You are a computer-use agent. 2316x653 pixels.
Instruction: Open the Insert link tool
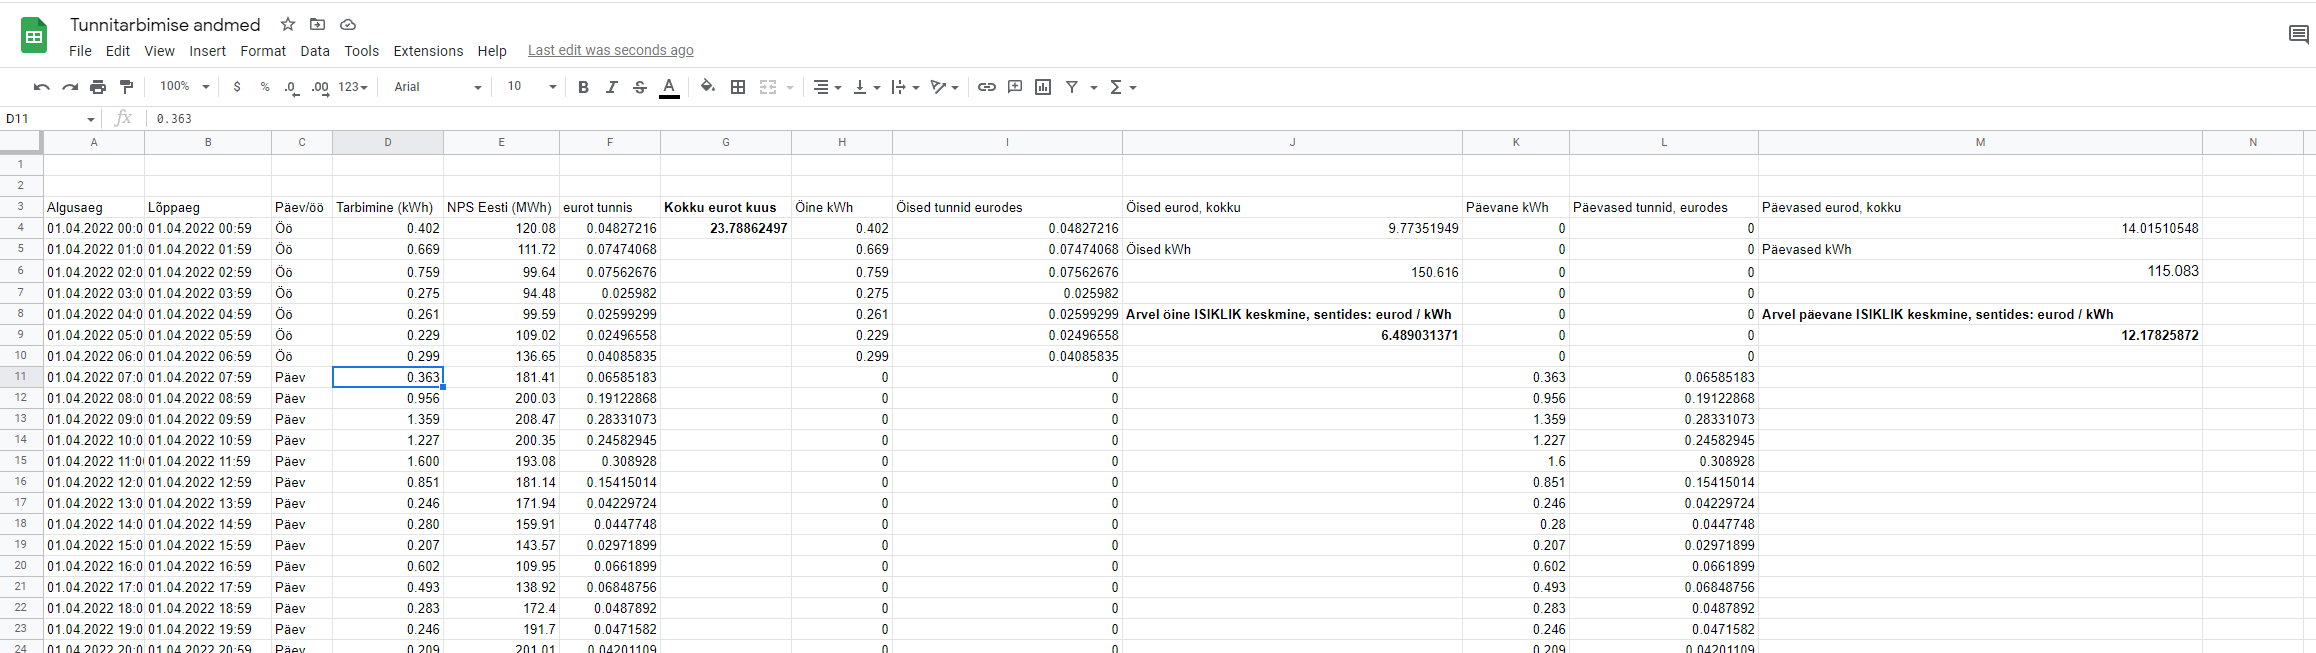(x=986, y=87)
